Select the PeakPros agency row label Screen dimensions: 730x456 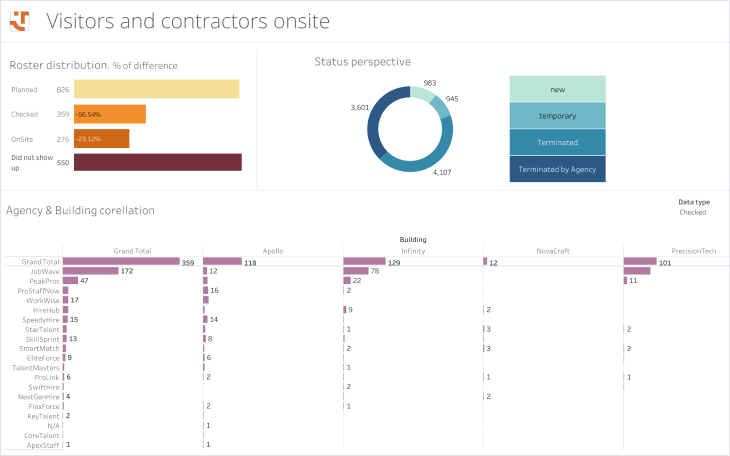[x=43, y=281]
